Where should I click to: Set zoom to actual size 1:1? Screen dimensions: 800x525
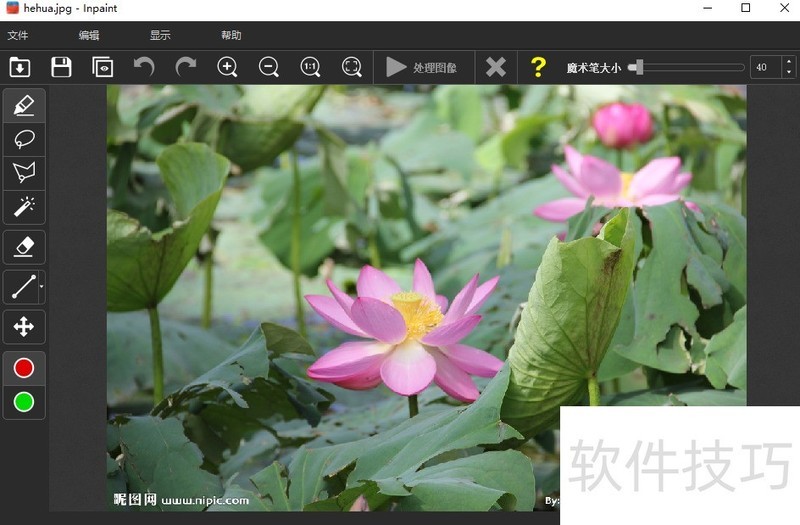310,67
